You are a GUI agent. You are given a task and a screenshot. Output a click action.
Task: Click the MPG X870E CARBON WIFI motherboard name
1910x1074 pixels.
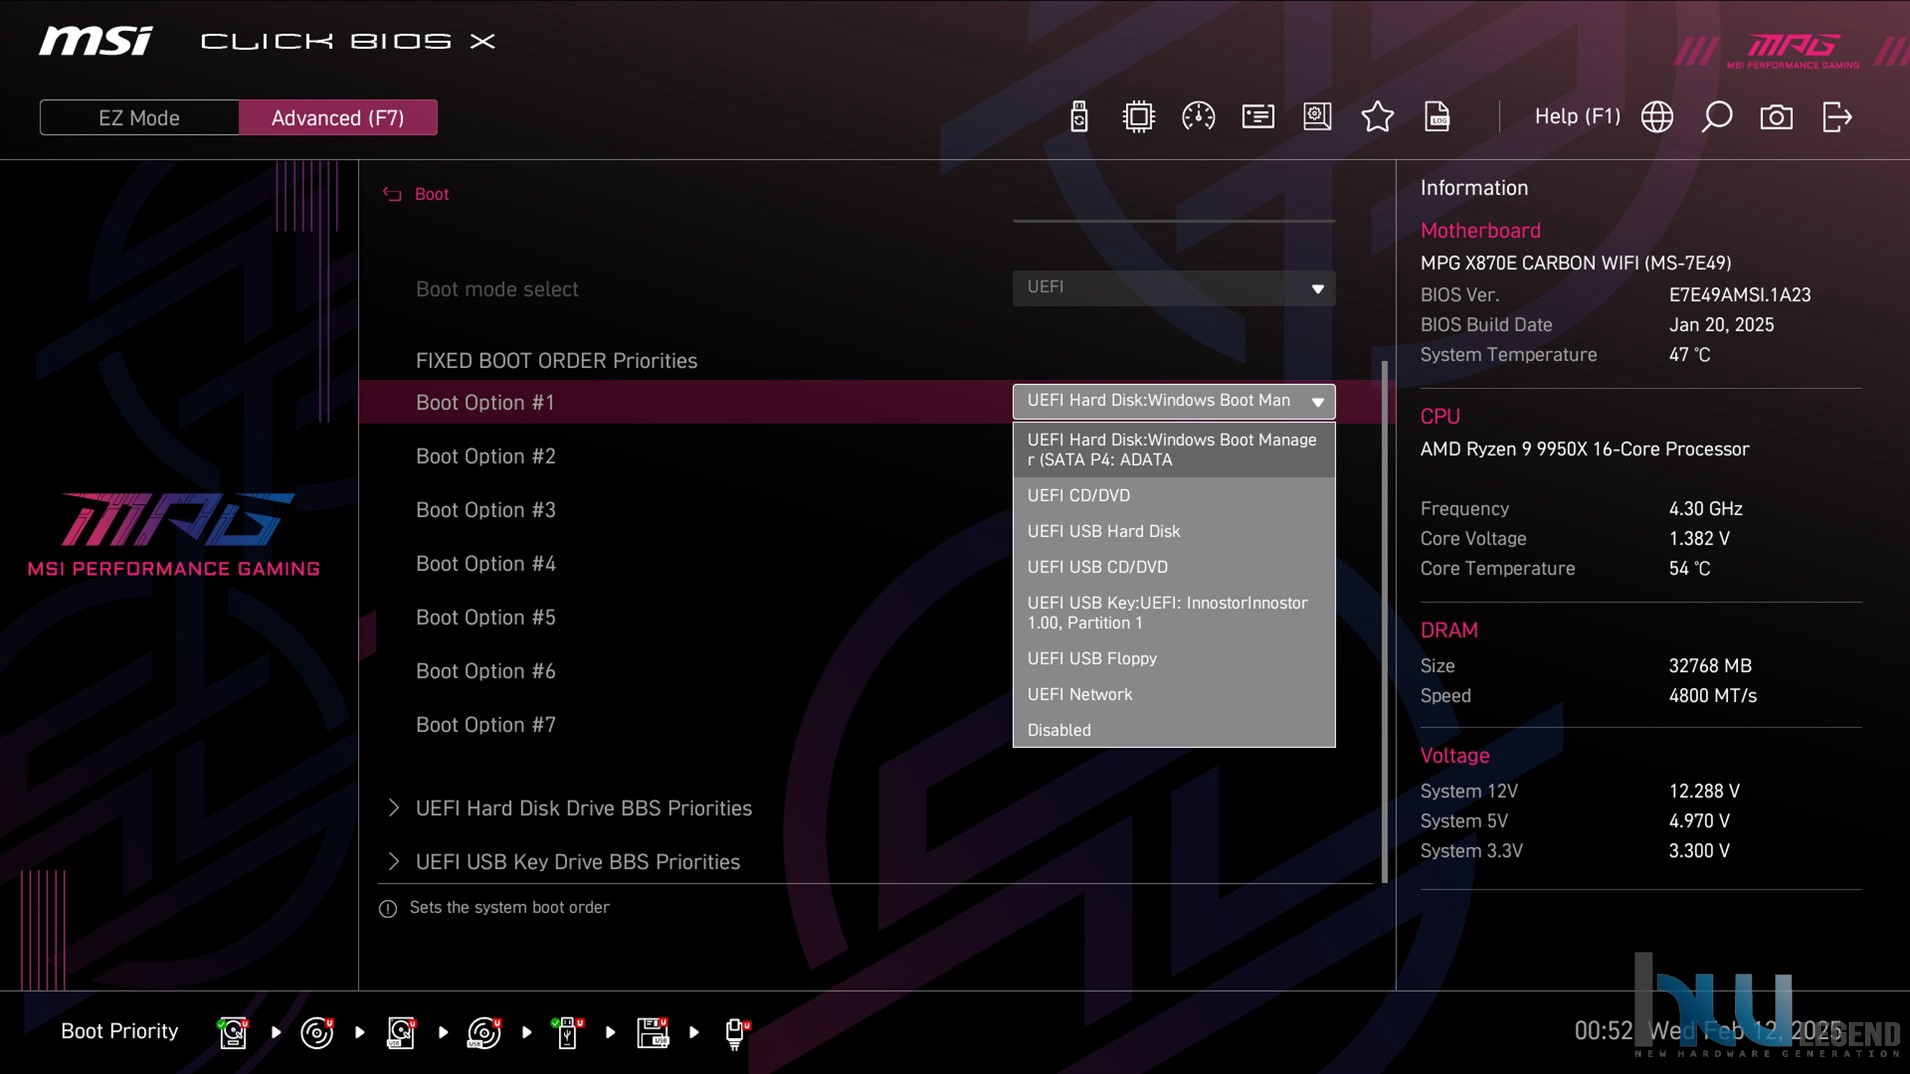[x=1575, y=263]
